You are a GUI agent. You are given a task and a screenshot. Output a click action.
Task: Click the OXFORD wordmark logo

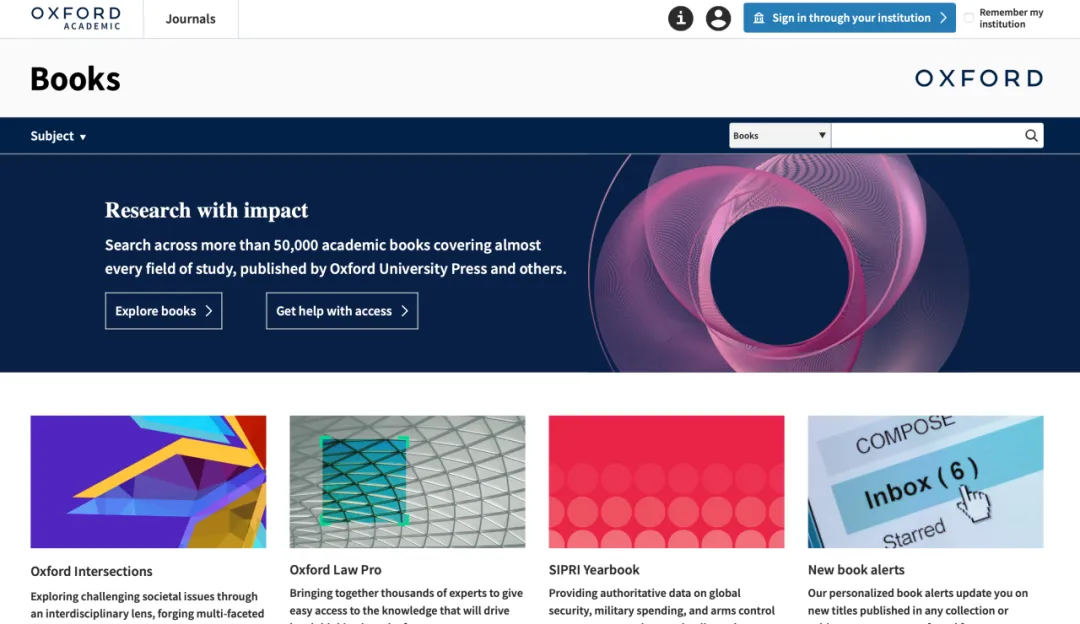[979, 78]
